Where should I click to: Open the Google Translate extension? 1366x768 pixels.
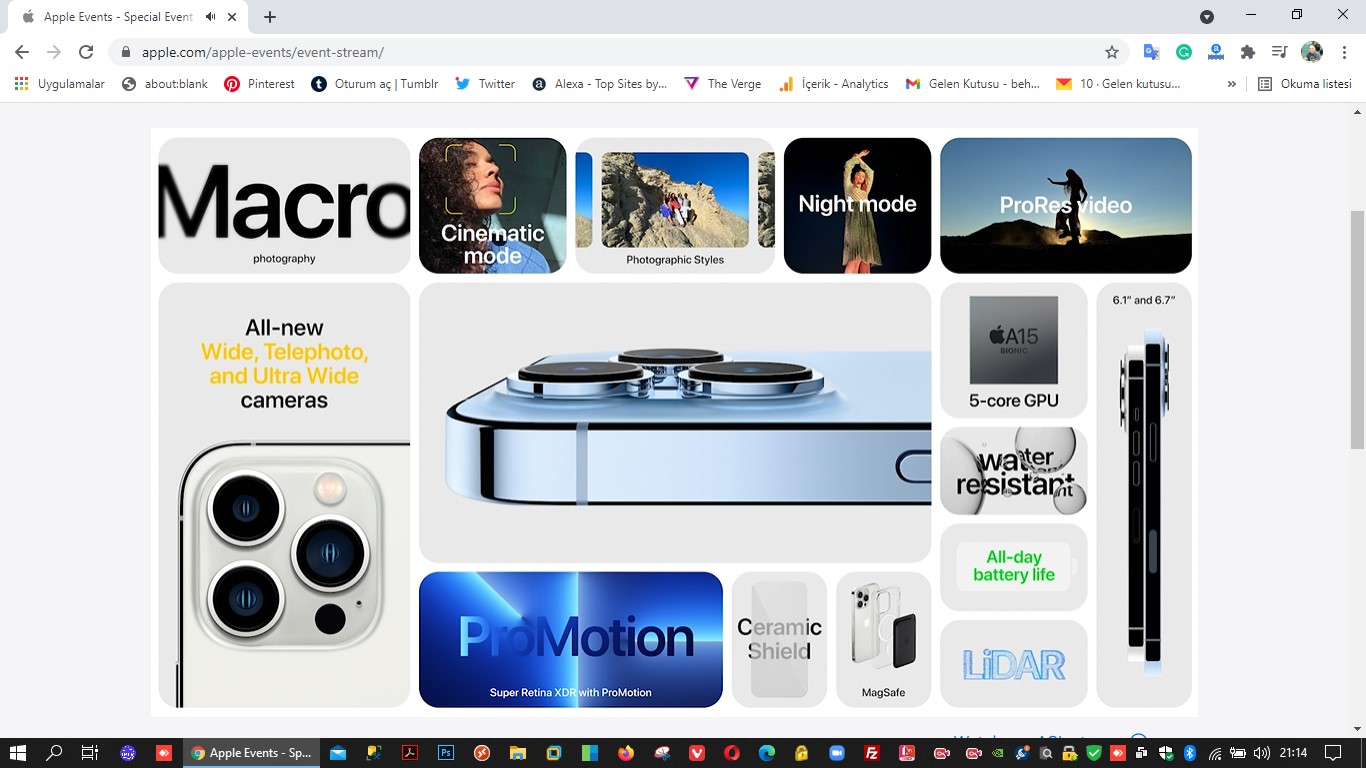(1152, 52)
